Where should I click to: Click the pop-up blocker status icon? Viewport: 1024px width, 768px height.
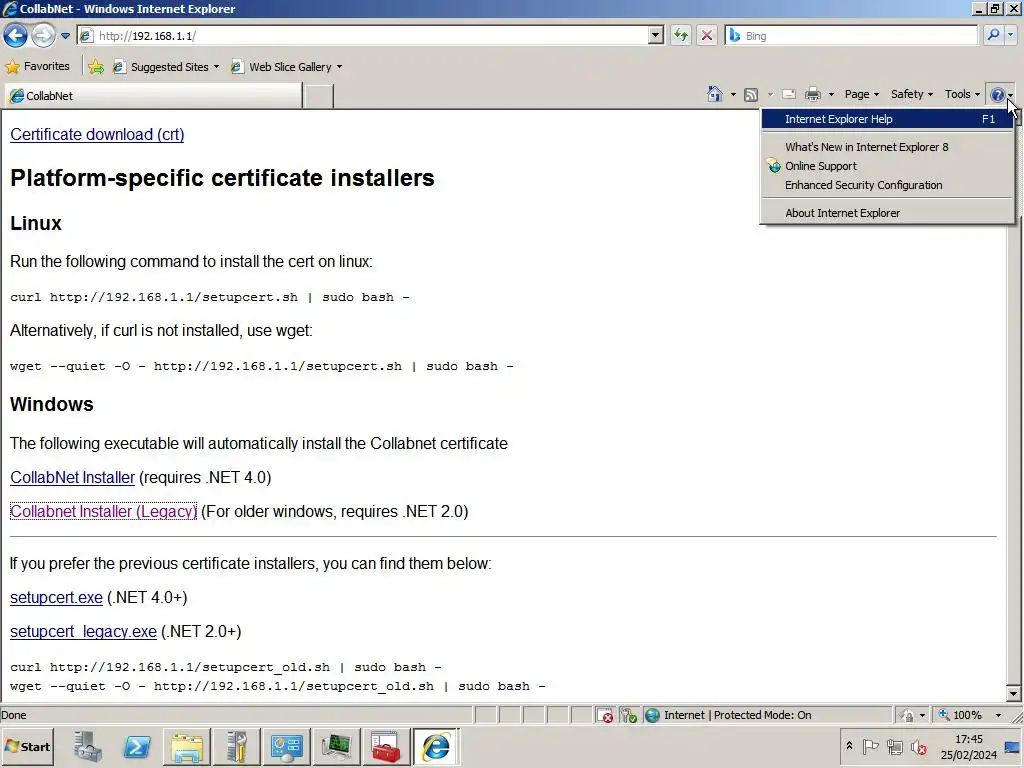[x=605, y=715]
